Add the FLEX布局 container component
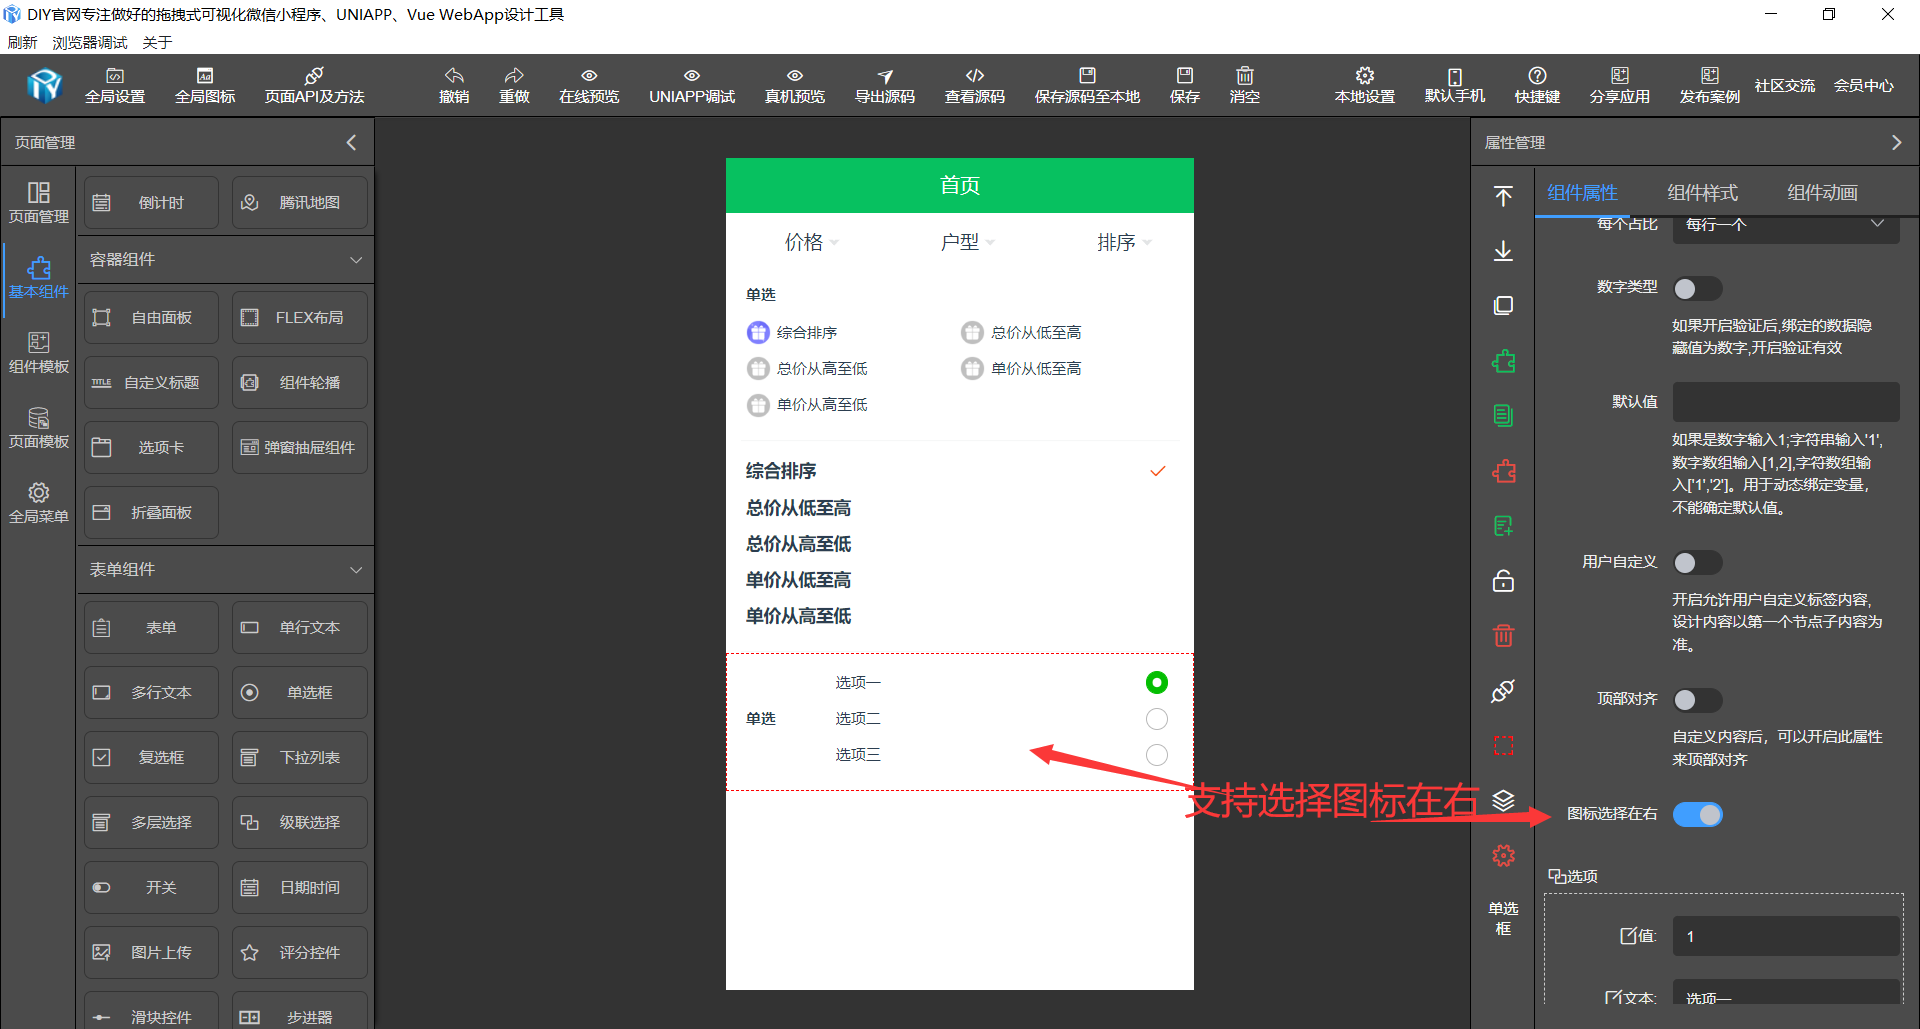1920x1029 pixels. pyautogui.click(x=300, y=317)
